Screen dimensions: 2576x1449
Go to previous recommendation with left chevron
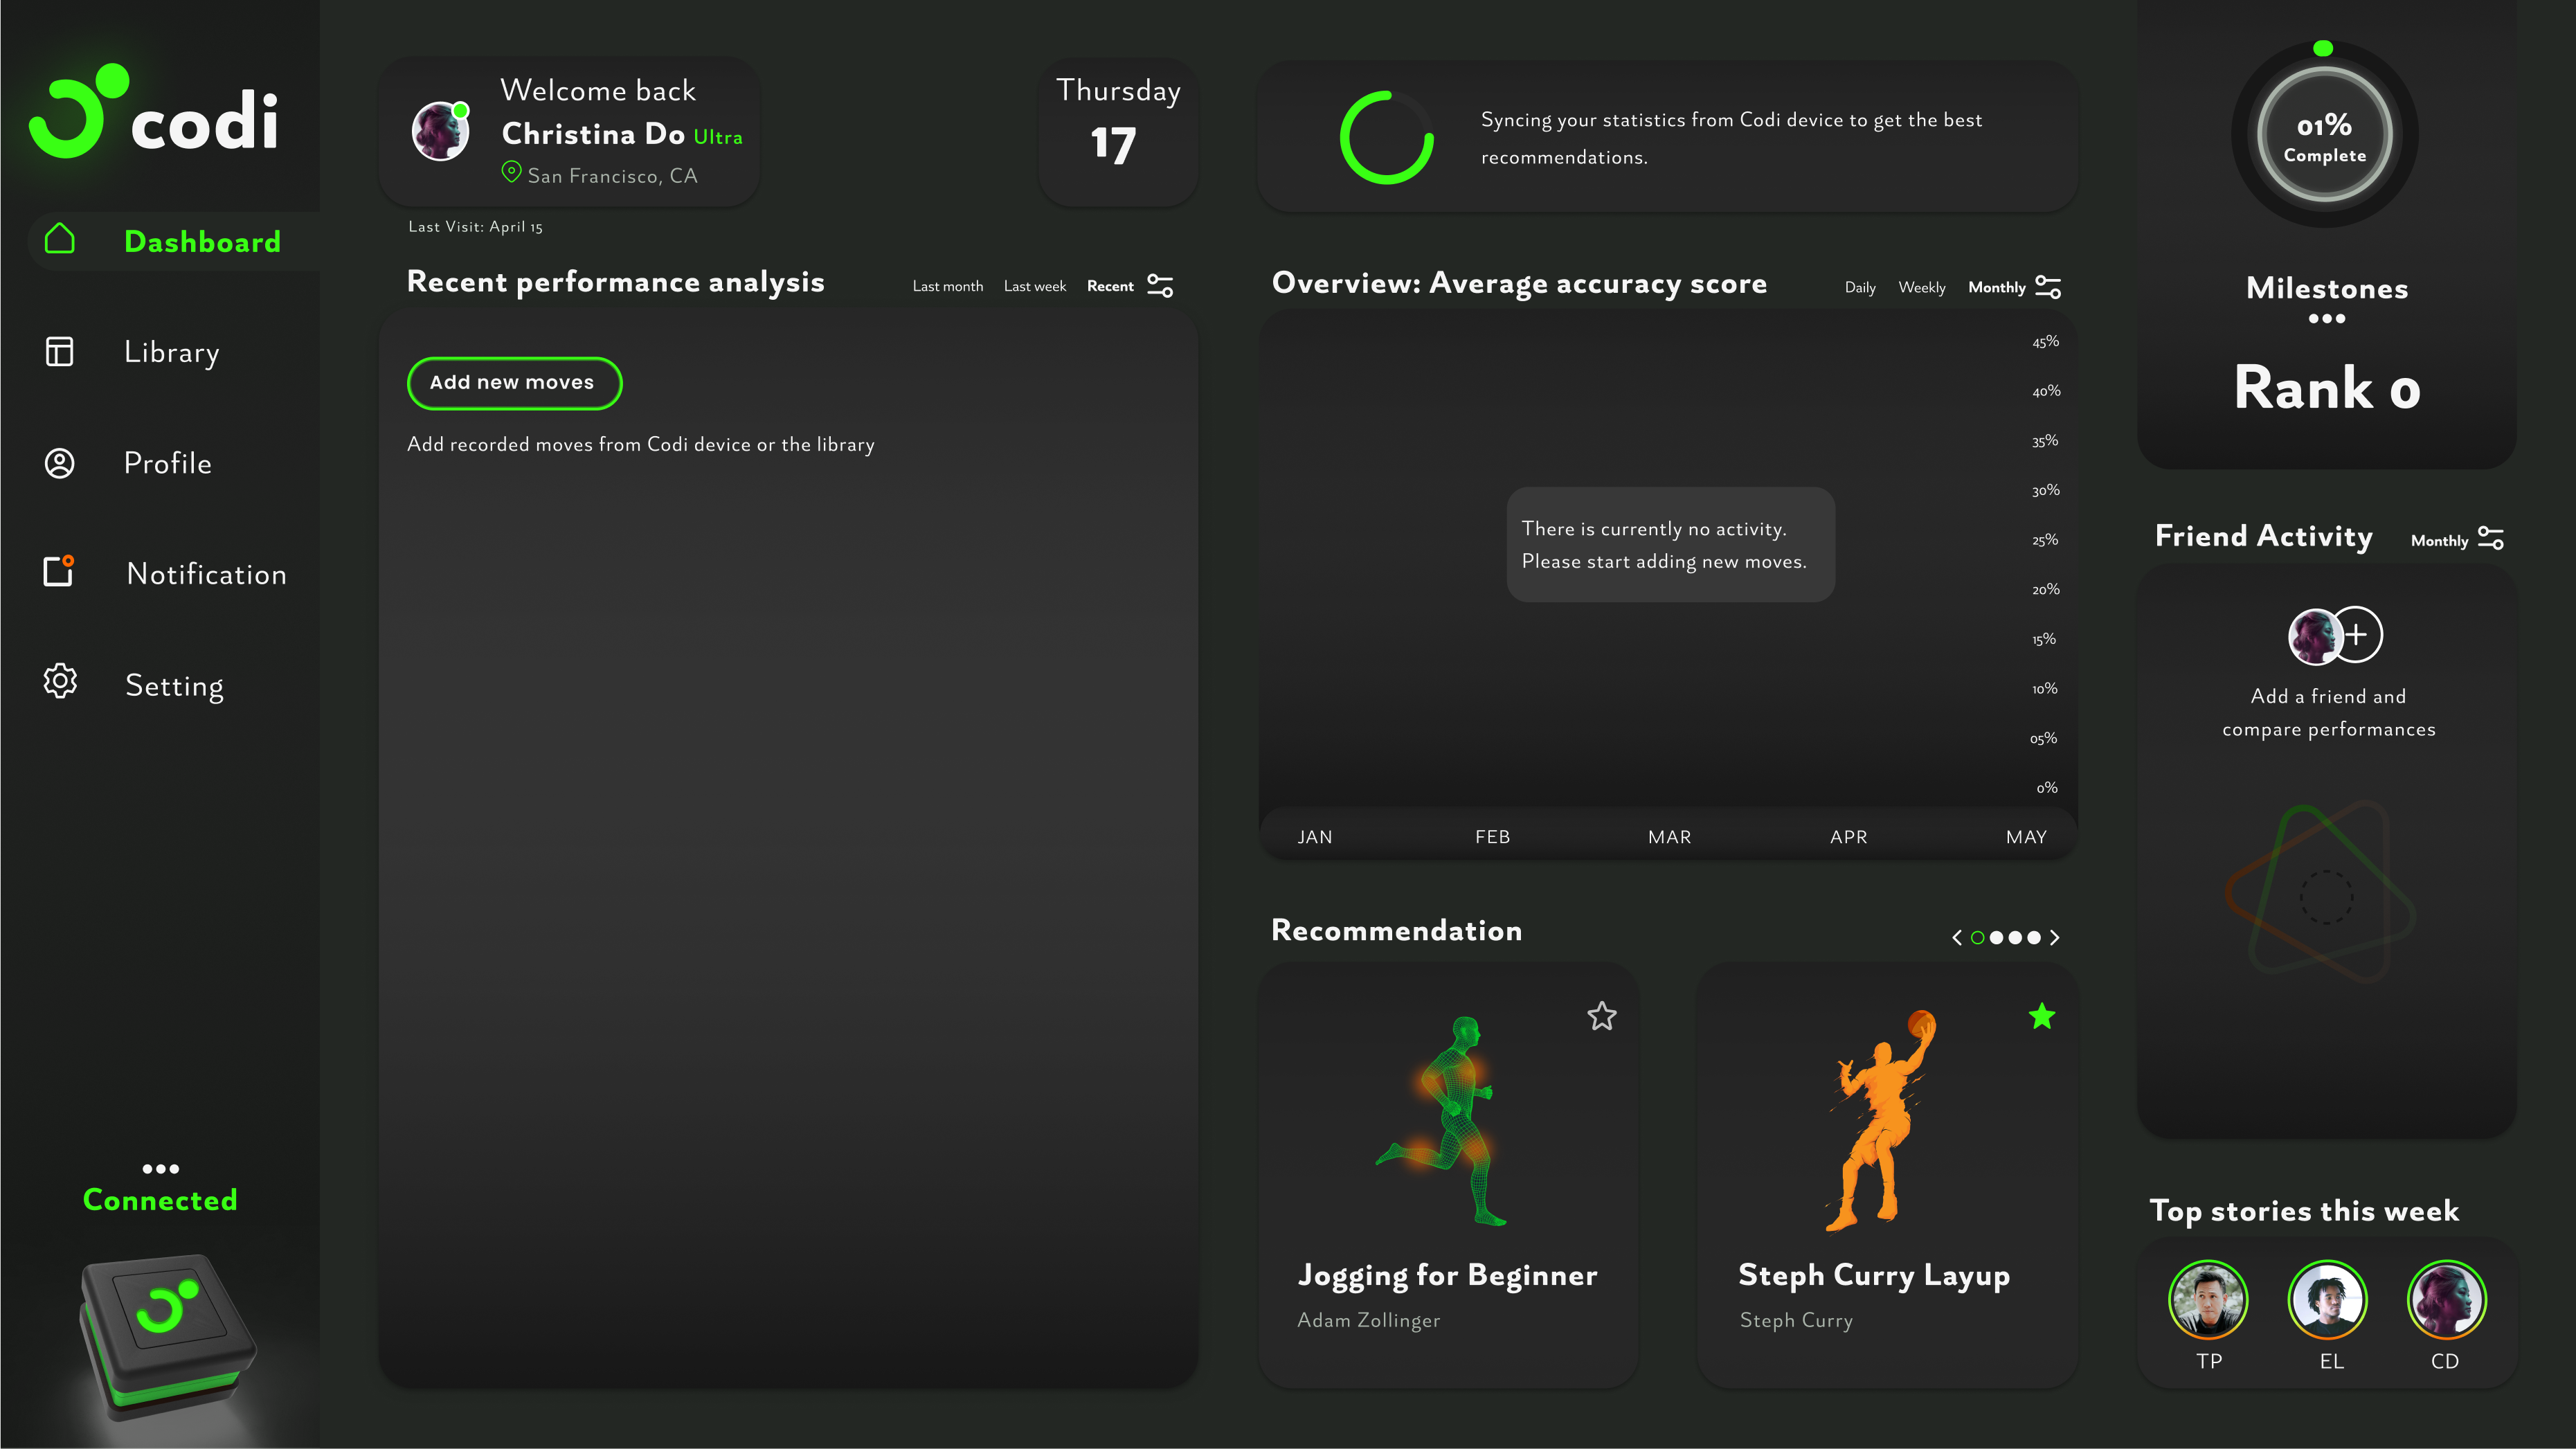coord(1957,938)
